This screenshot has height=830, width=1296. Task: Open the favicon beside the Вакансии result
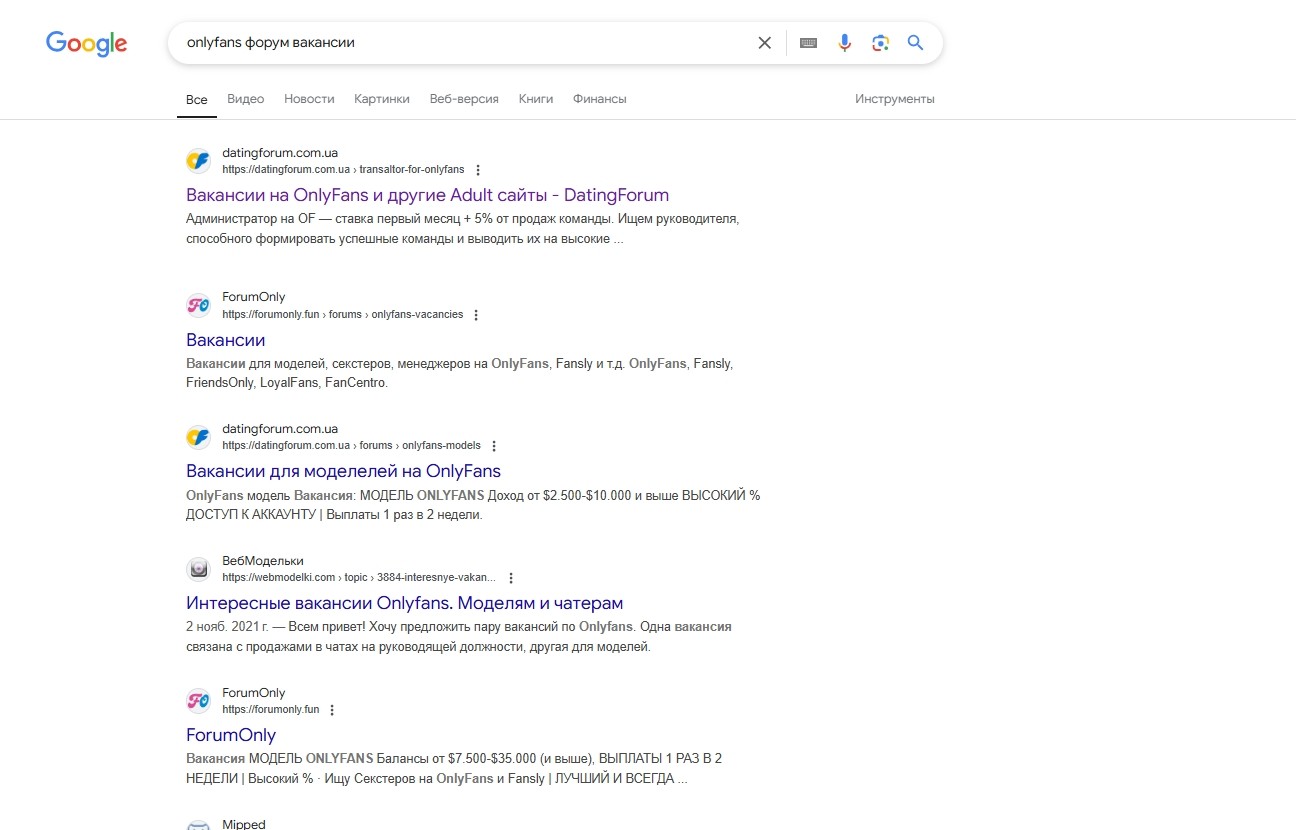click(198, 305)
